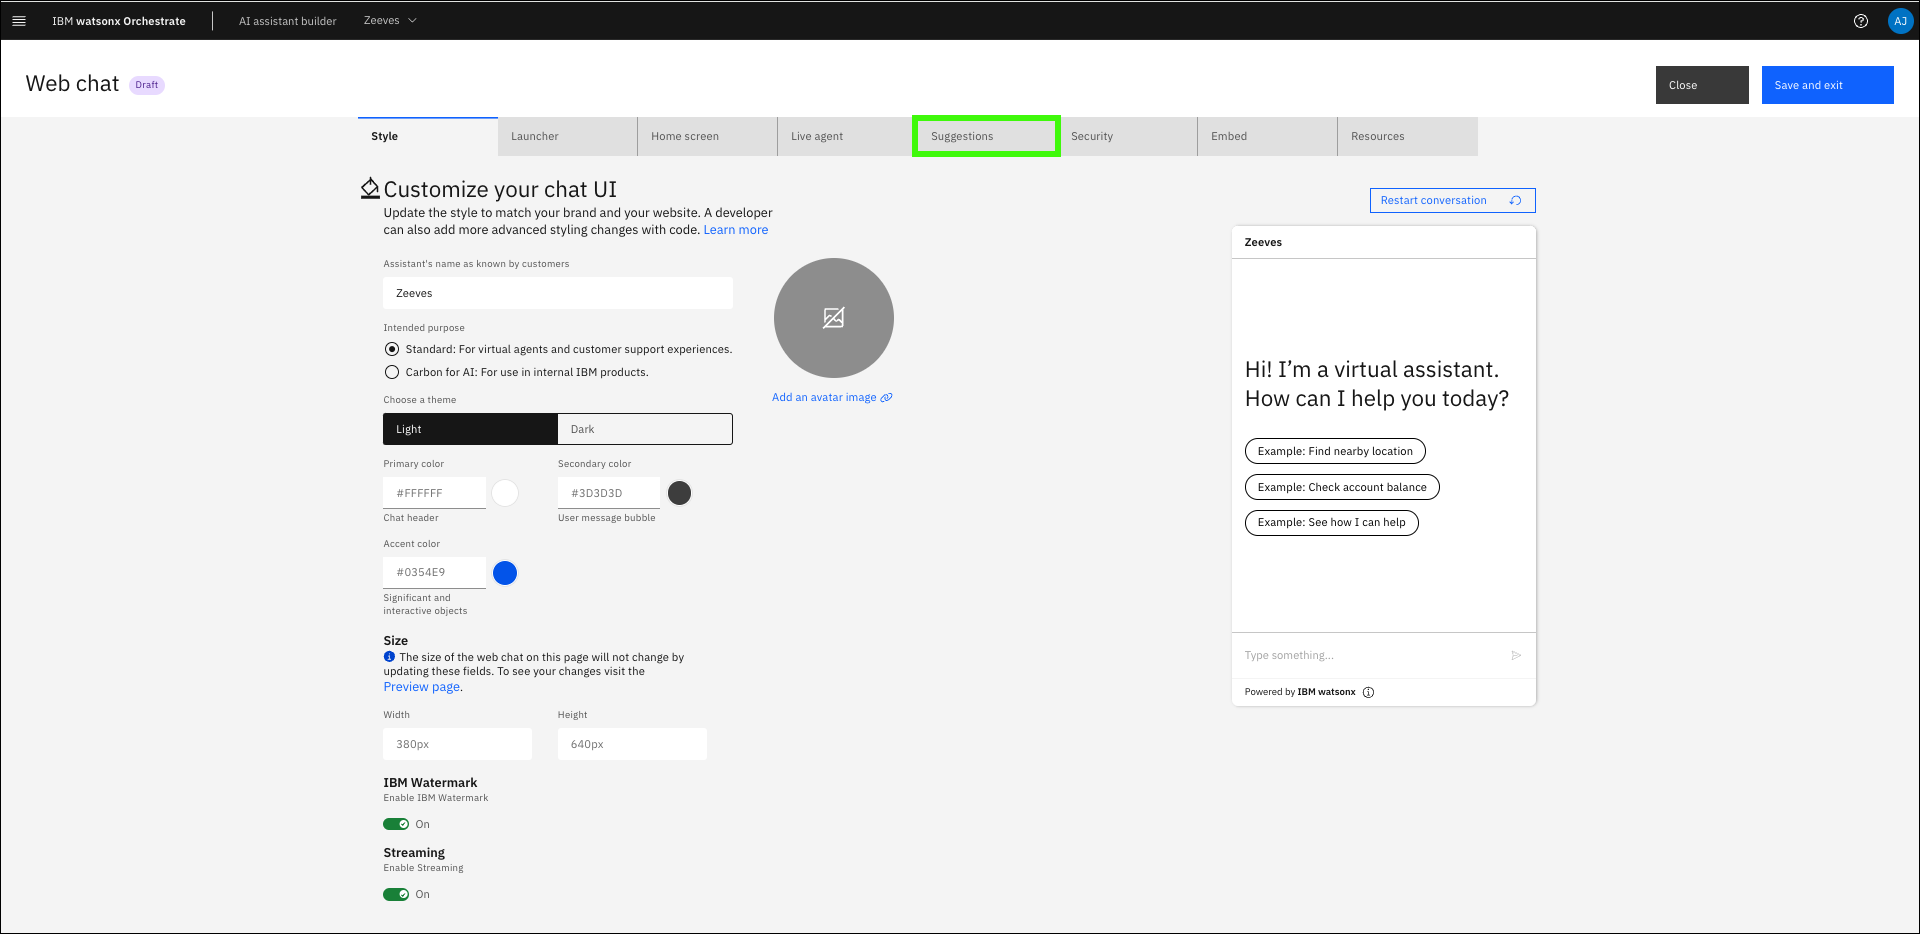The height and width of the screenshot is (934, 1920).
Task: Open the AJ user profile avatar
Action: click(x=1900, y=21)
